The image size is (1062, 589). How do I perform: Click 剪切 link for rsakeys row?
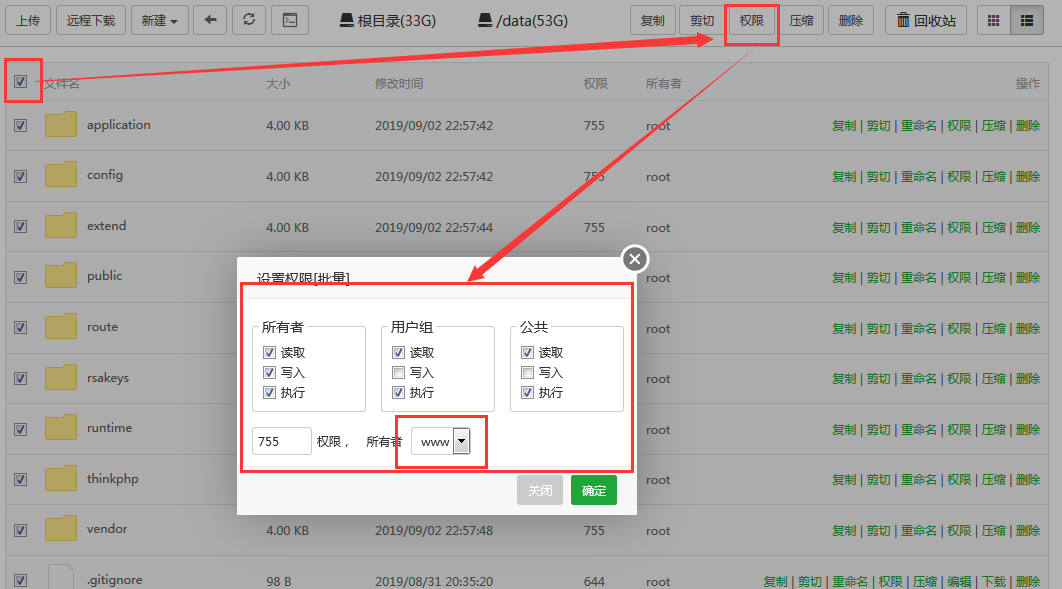(x=878, y=378)
